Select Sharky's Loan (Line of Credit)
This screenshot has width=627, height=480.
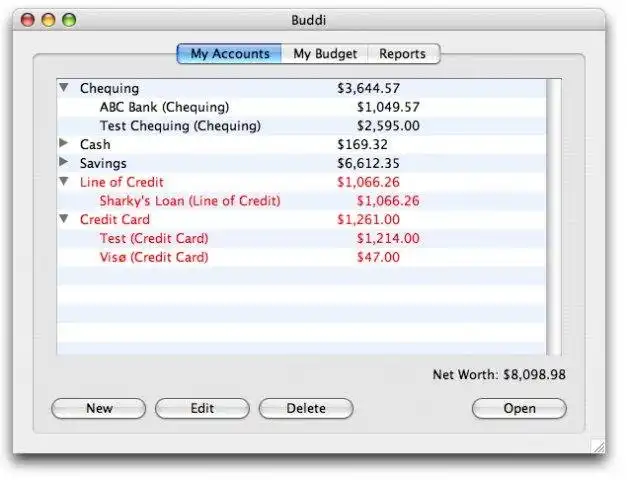tap(302, 201)
